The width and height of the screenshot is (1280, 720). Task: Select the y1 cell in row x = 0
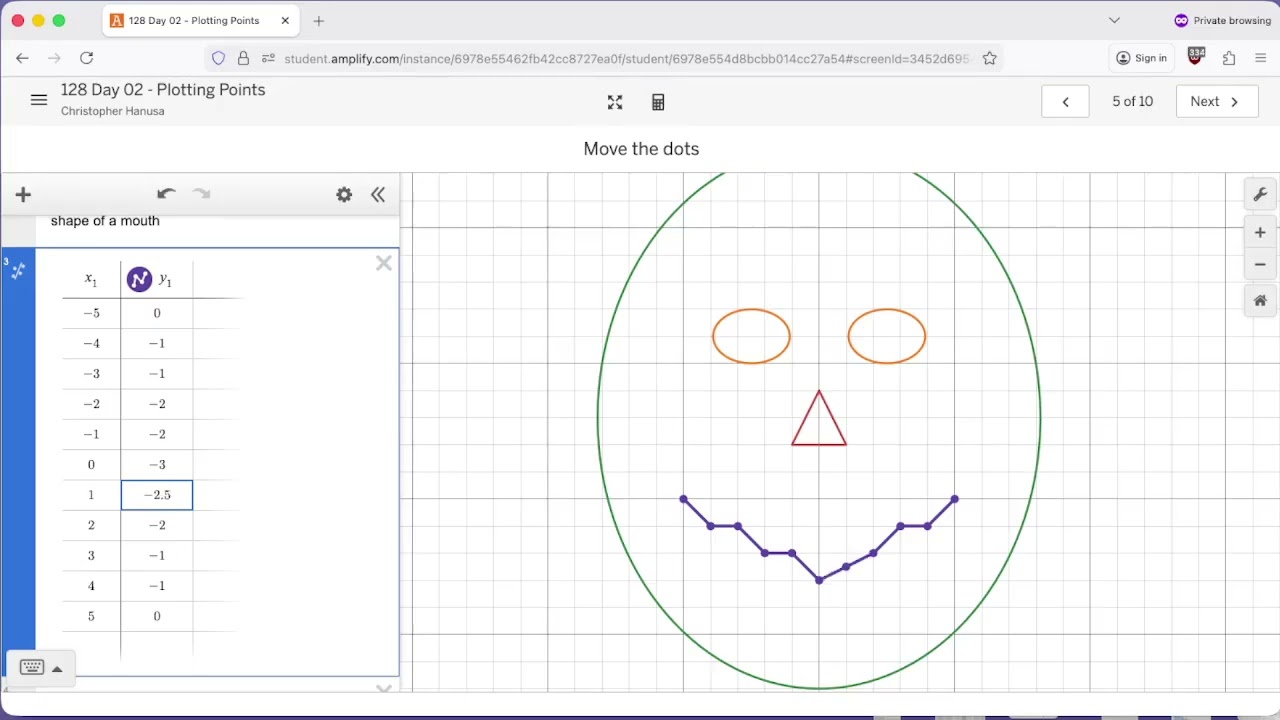pyautogui.click(x=157, y=464)
